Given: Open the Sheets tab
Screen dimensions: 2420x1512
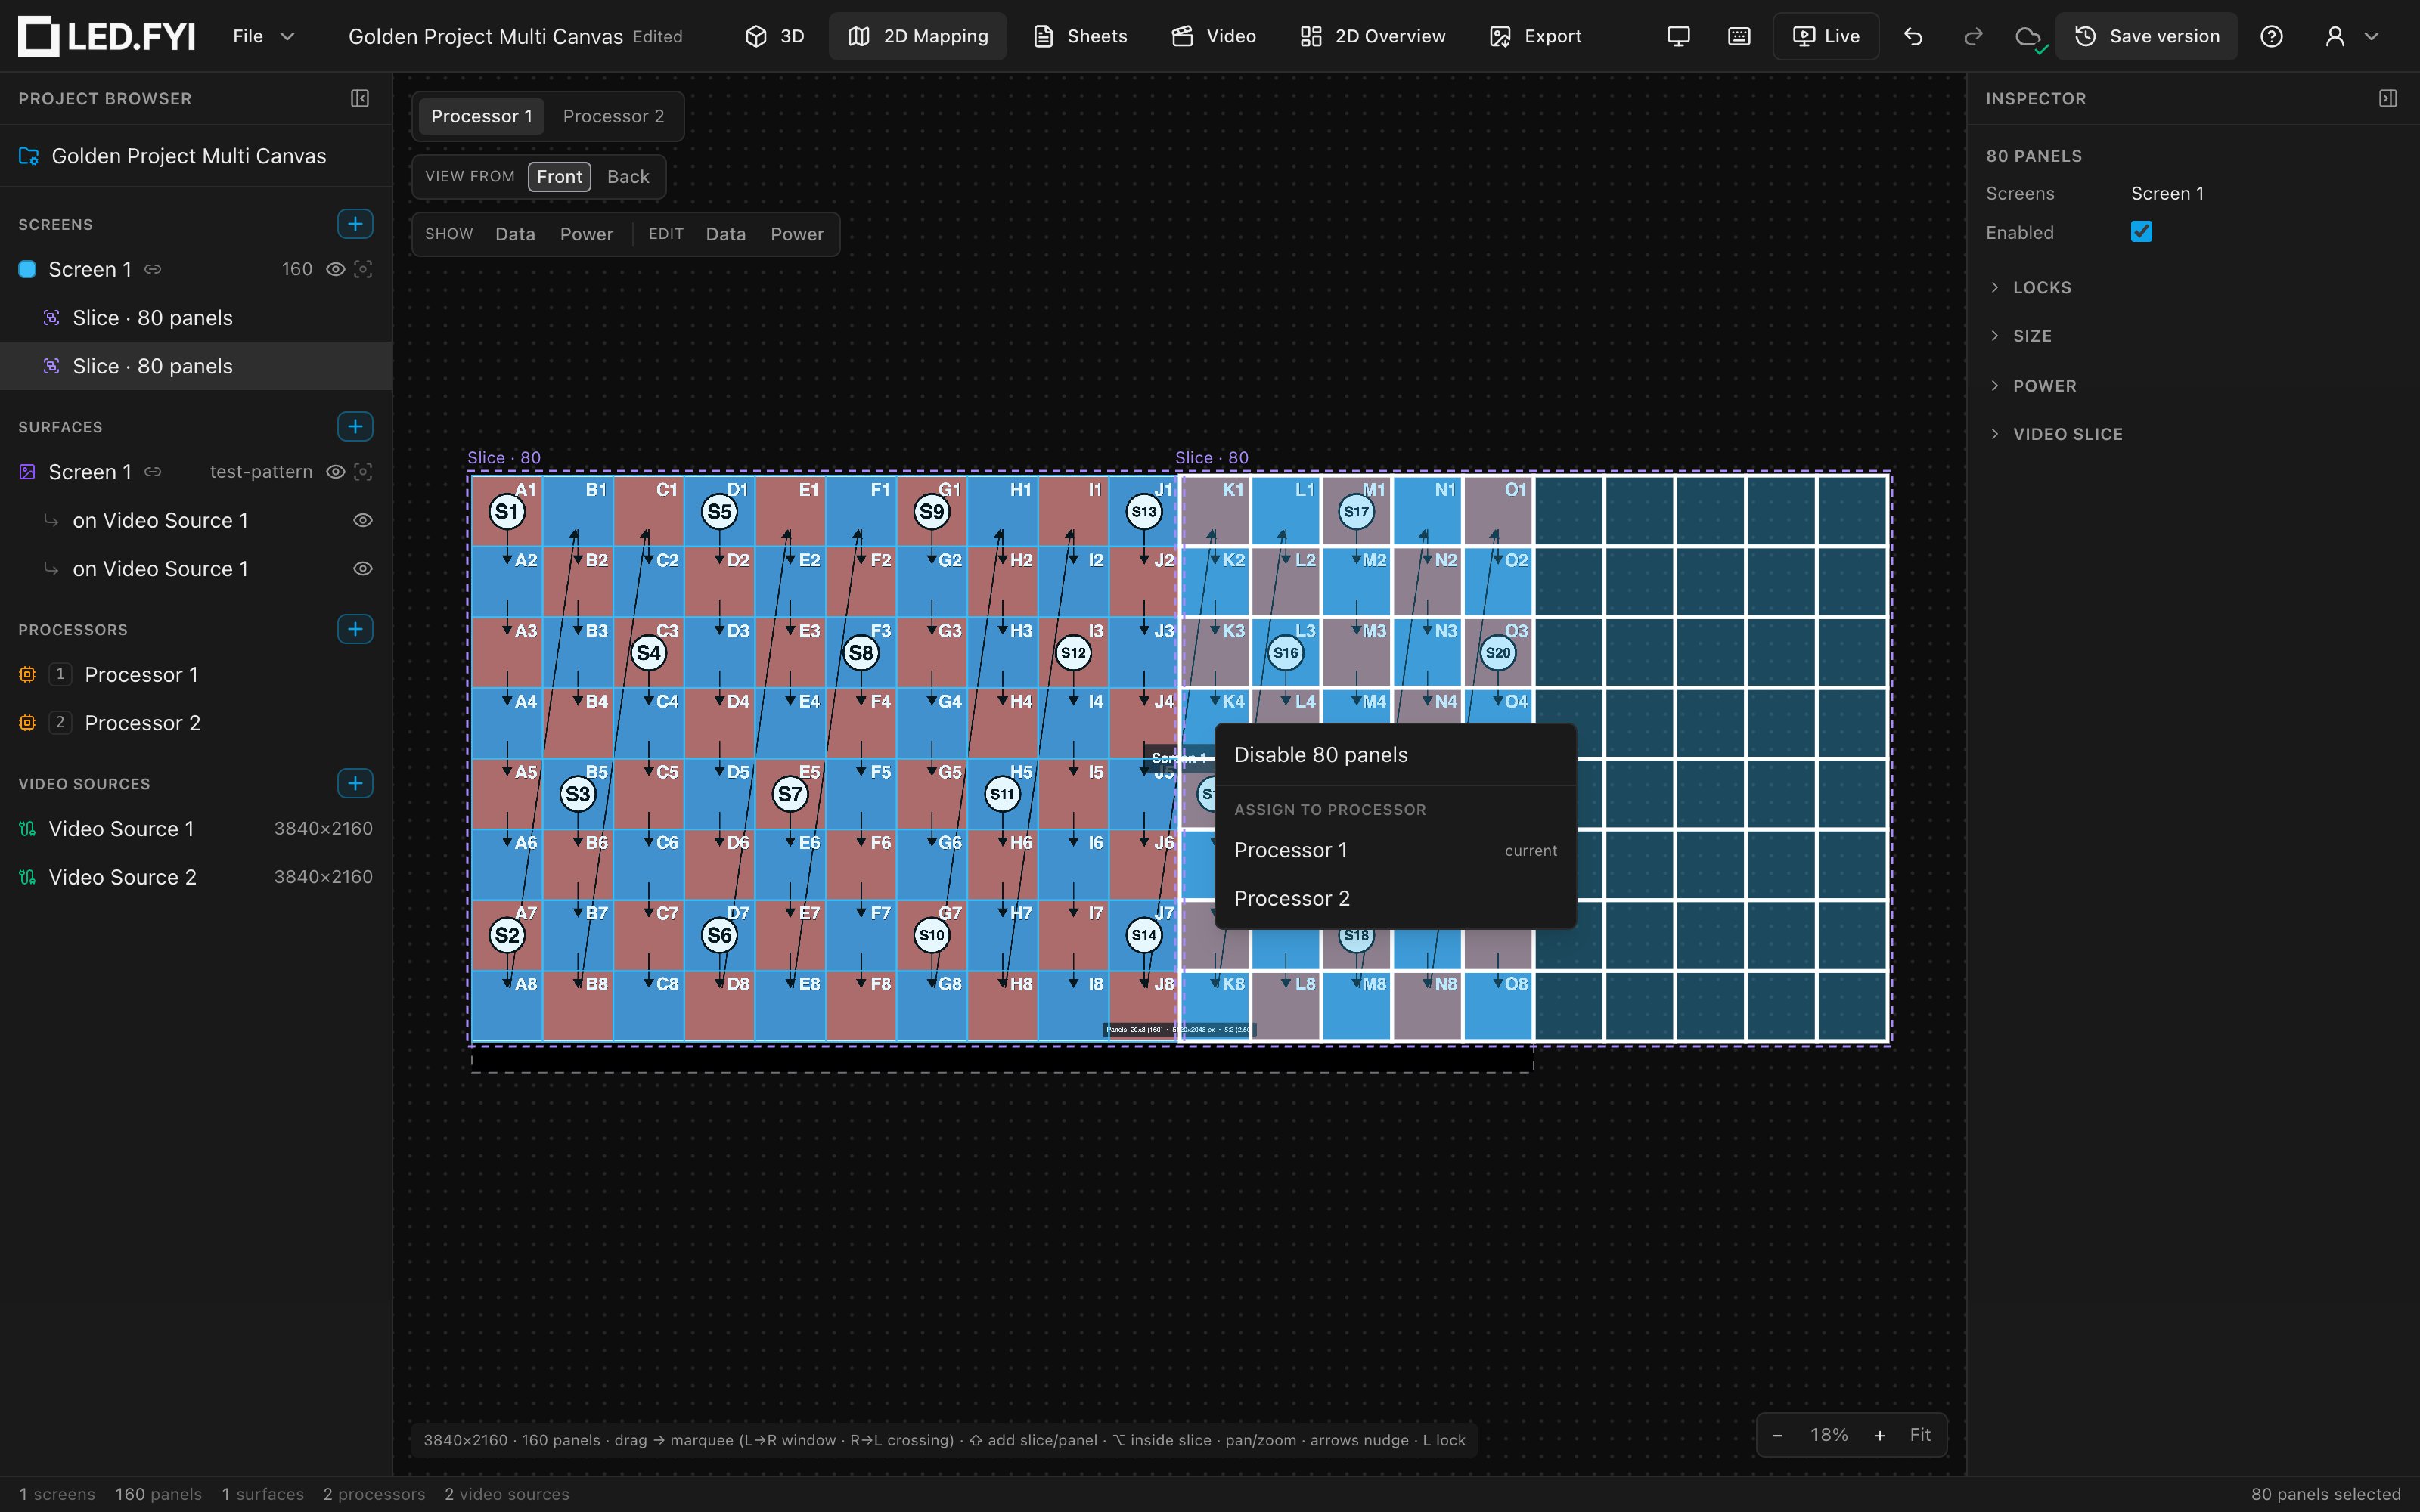Looking at the screenshot, I should [x=1080, y=37].
